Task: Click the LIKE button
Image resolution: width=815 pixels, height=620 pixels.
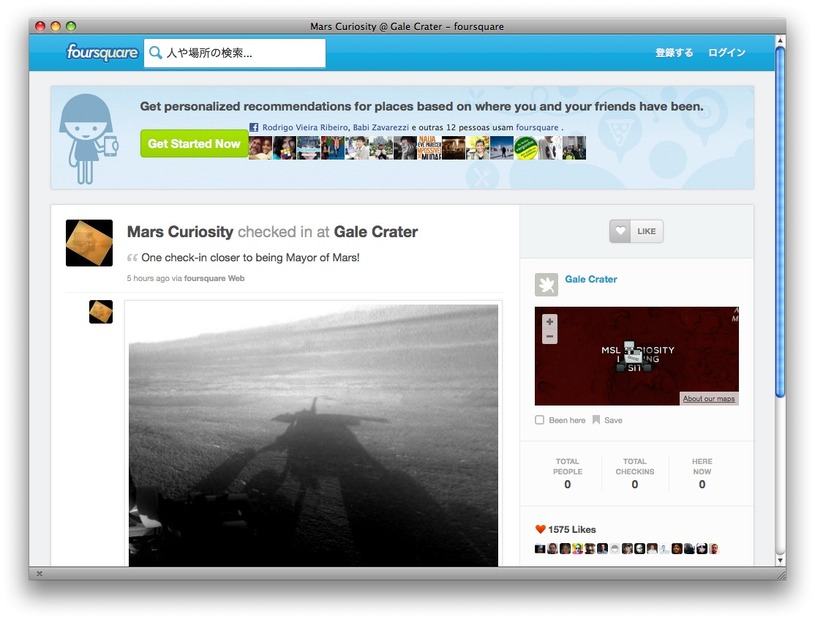Action: (x=636, y=231)
